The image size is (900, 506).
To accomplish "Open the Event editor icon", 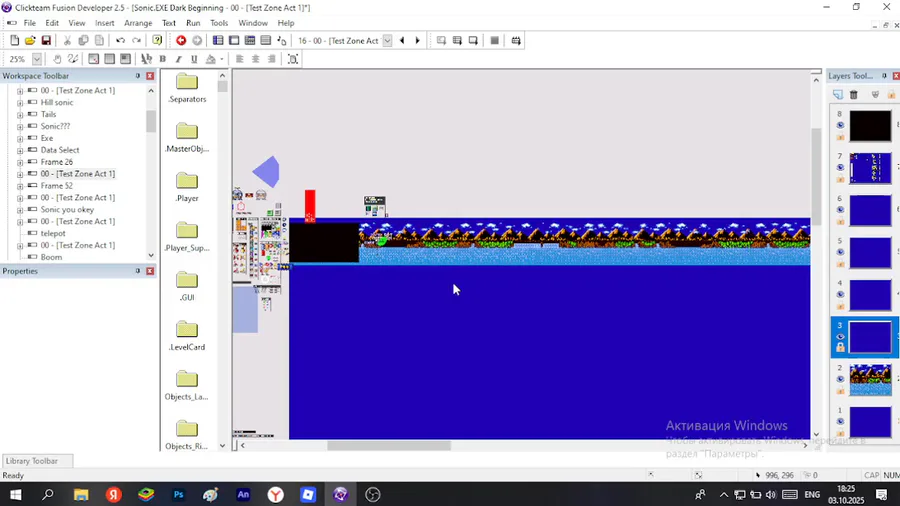I will click(250, 41).
